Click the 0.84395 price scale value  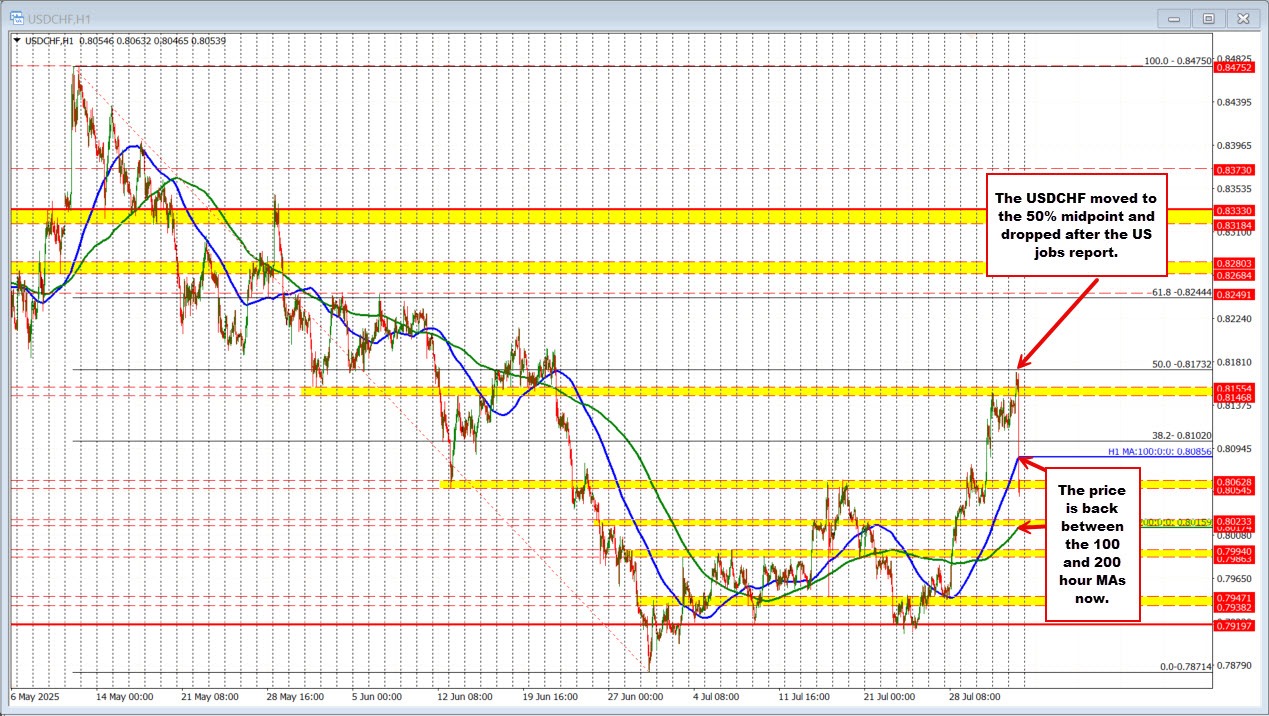point(1235,102)
